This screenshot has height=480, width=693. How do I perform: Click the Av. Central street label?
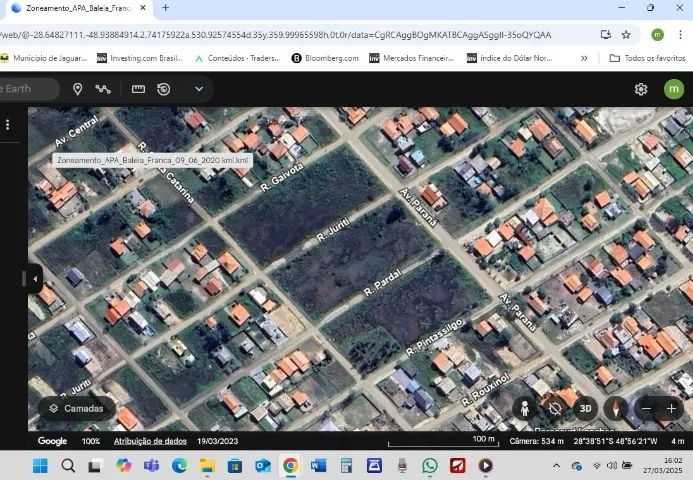coord(76,131)
